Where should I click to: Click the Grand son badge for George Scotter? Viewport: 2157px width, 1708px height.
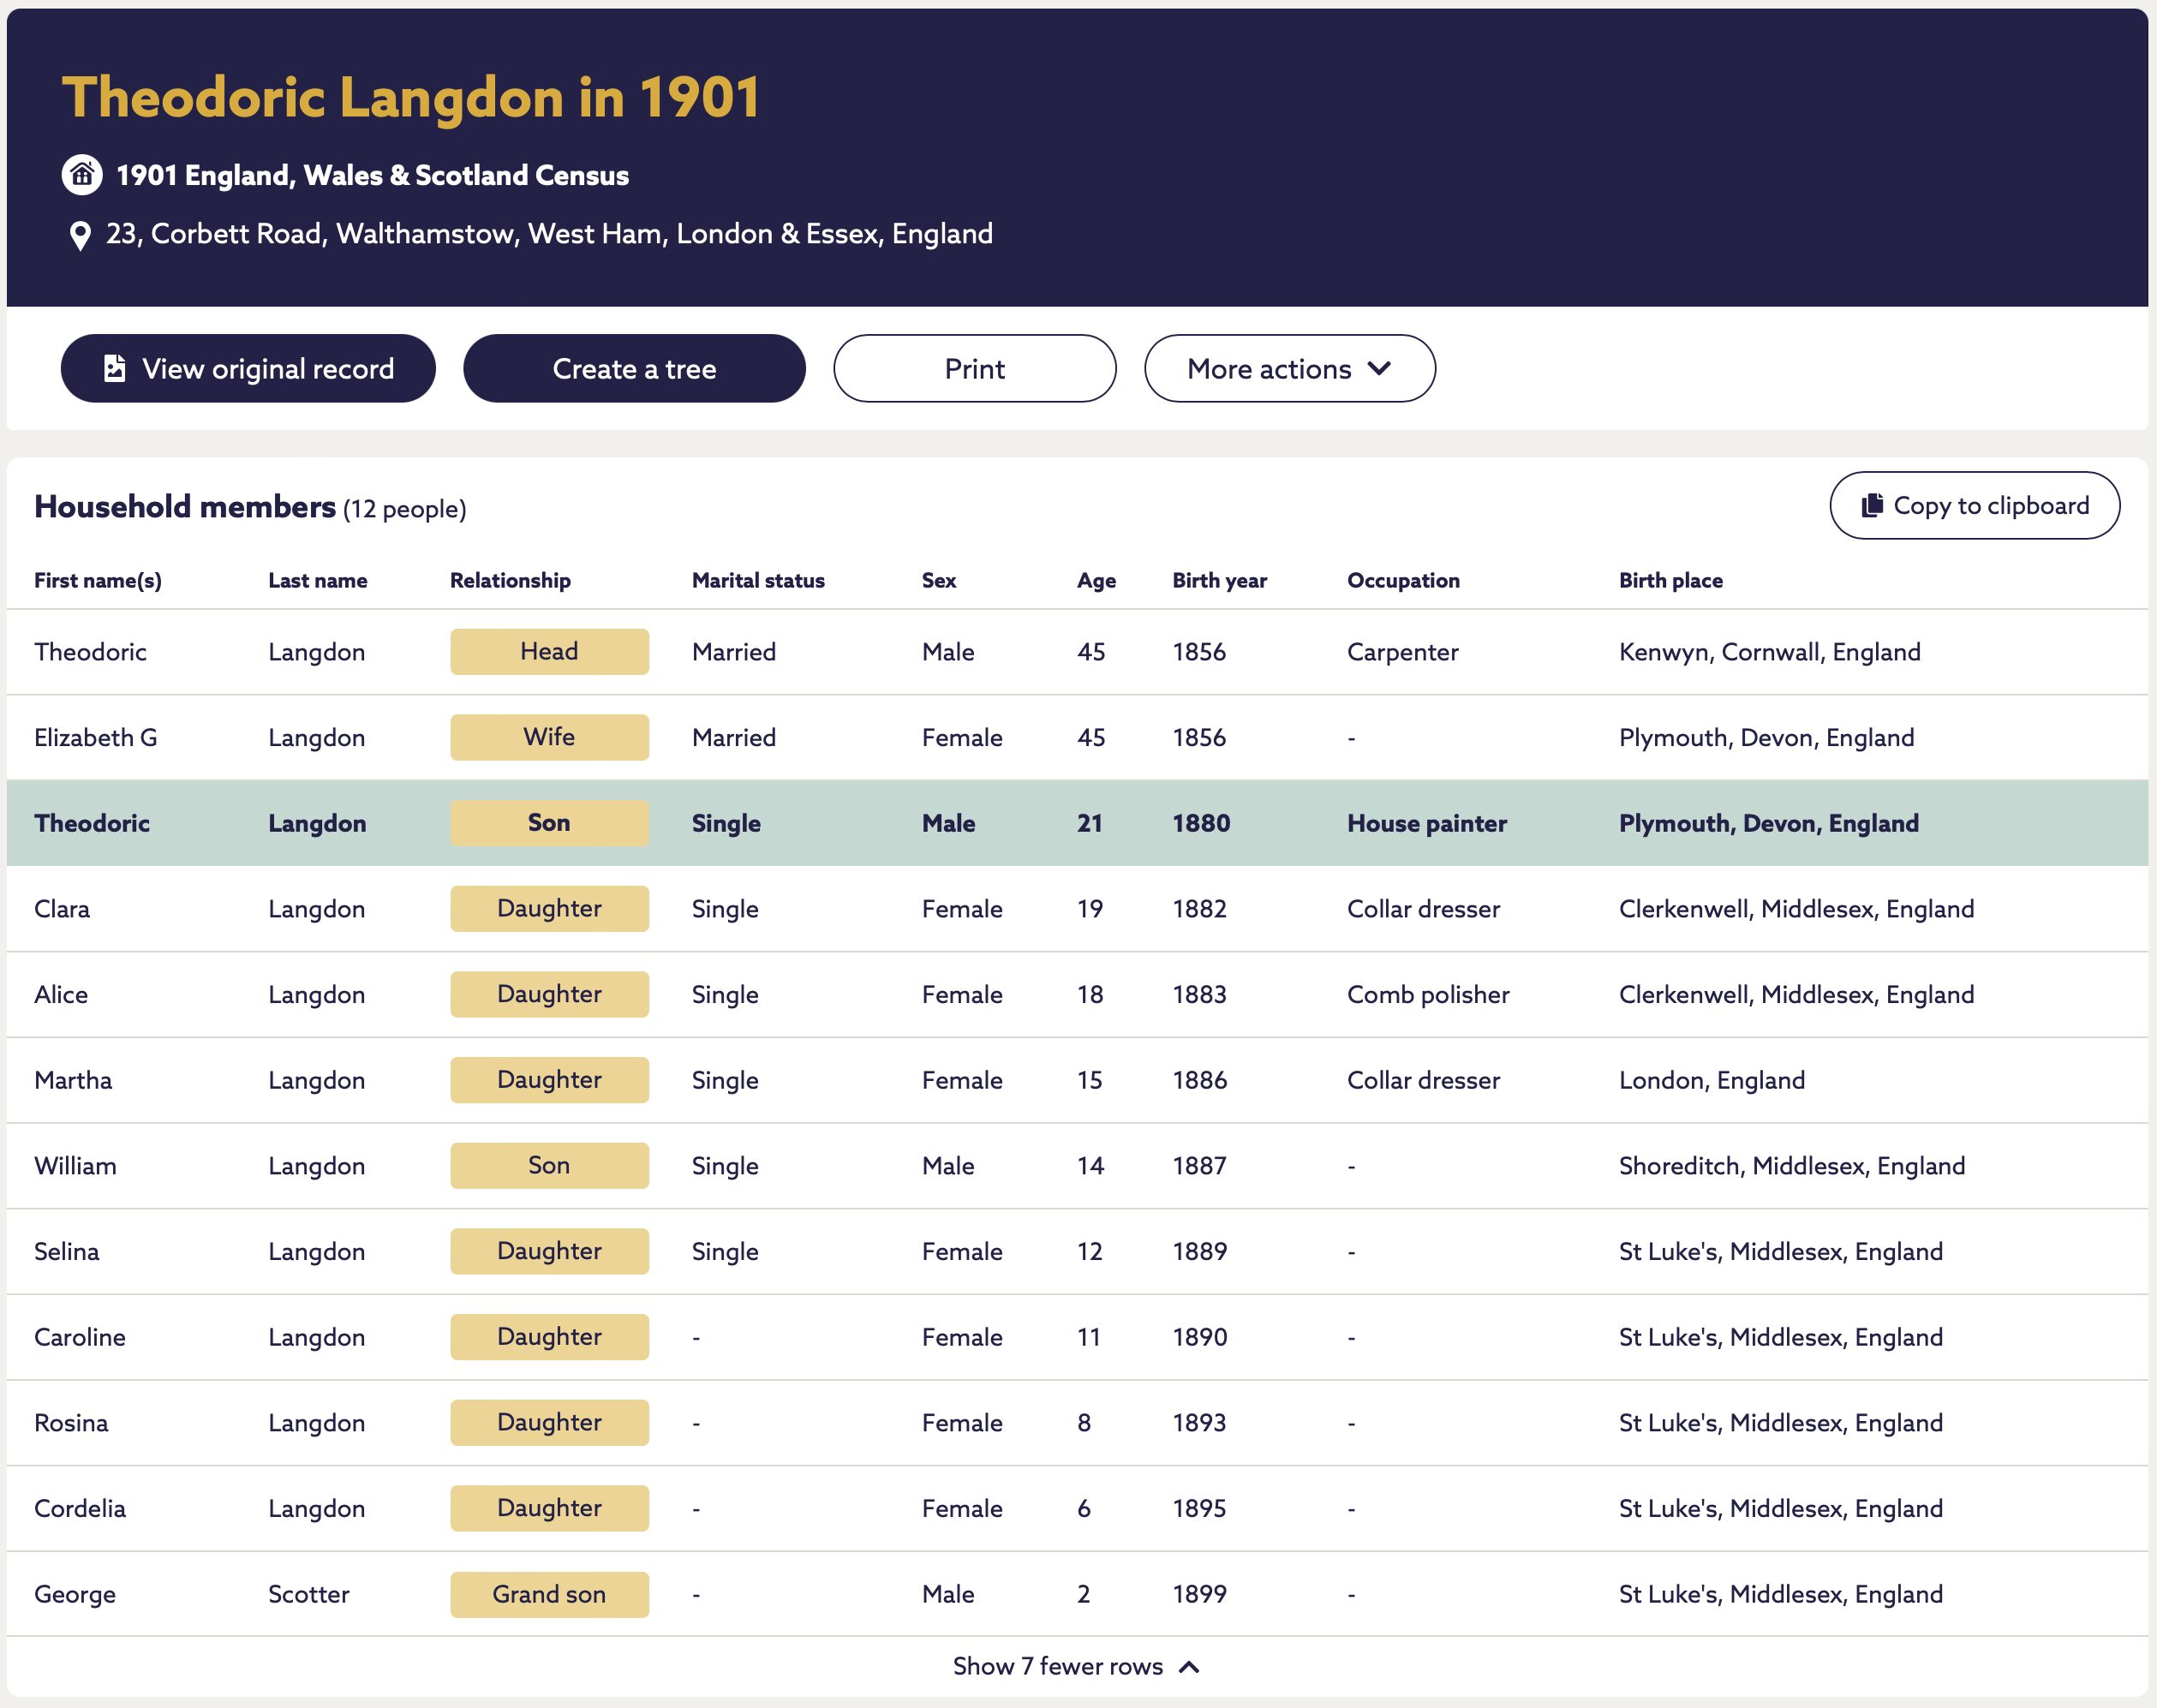click(x=549, y=1594)
